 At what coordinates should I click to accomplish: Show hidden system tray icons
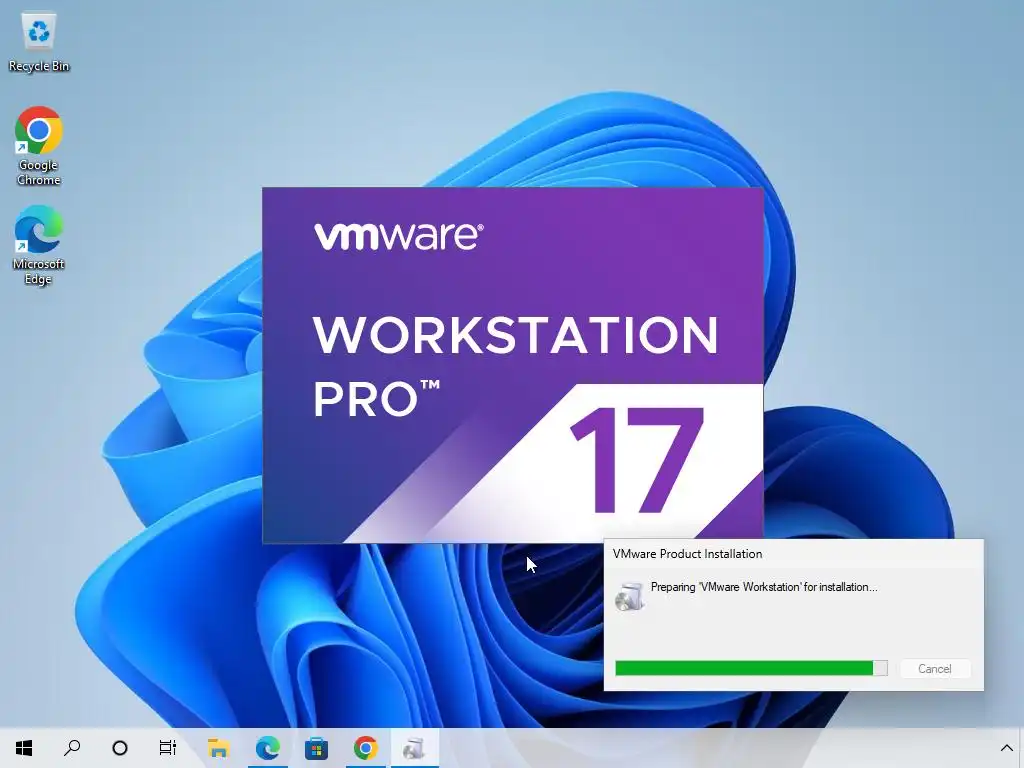(1006, 748)
